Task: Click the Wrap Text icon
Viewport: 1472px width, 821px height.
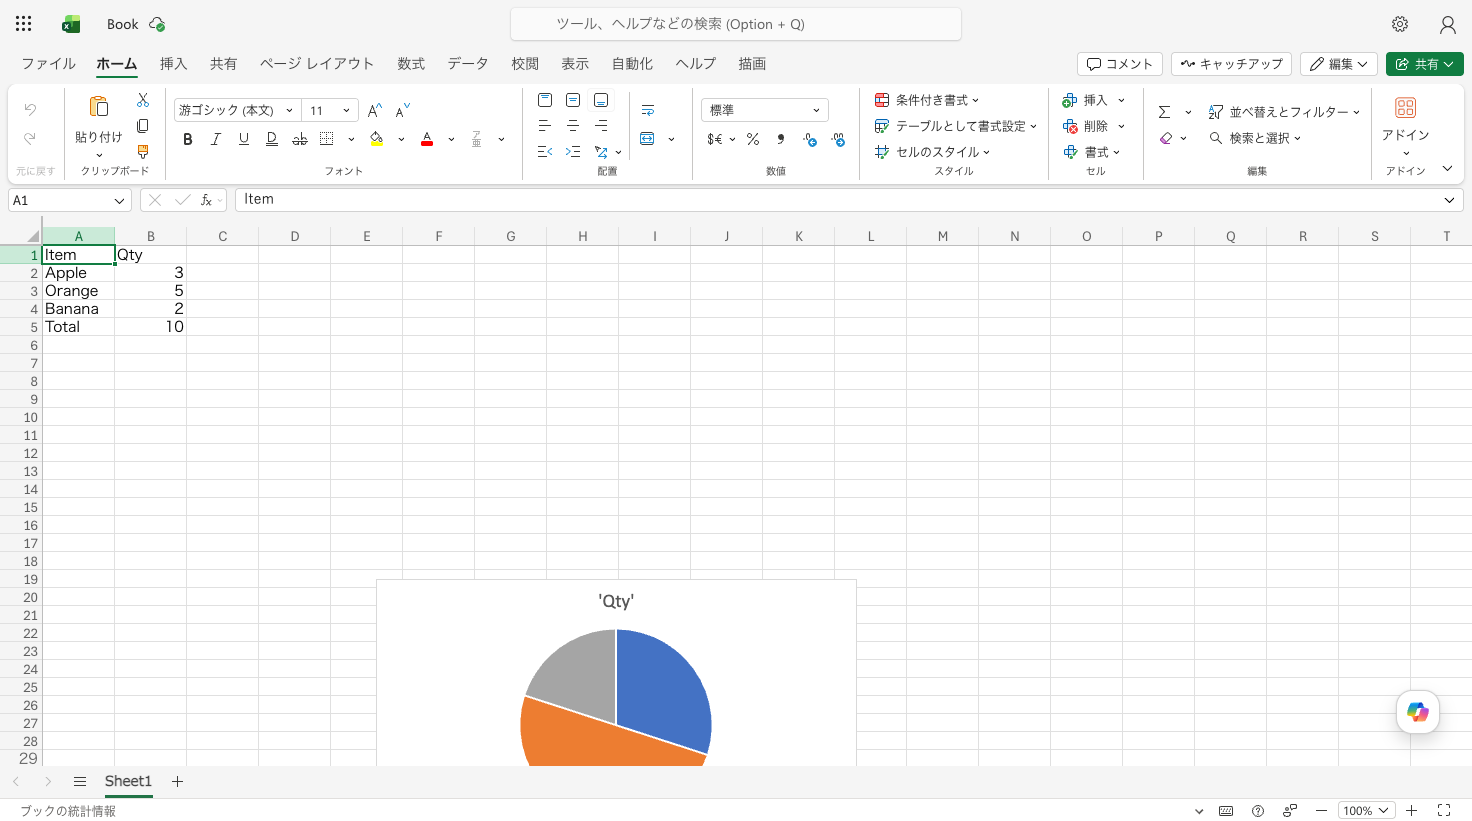Action: coord(648,111)
